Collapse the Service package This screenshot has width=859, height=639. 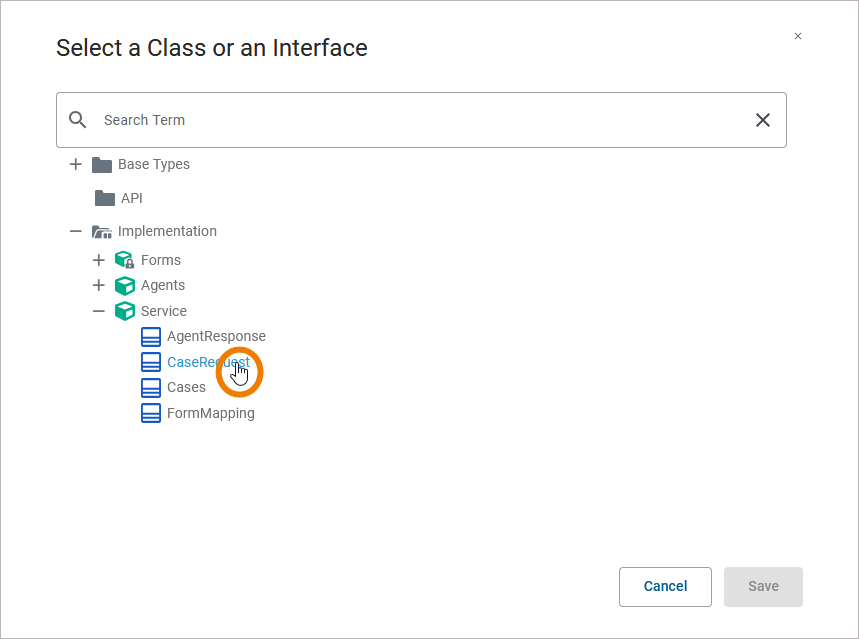point(99,311)
